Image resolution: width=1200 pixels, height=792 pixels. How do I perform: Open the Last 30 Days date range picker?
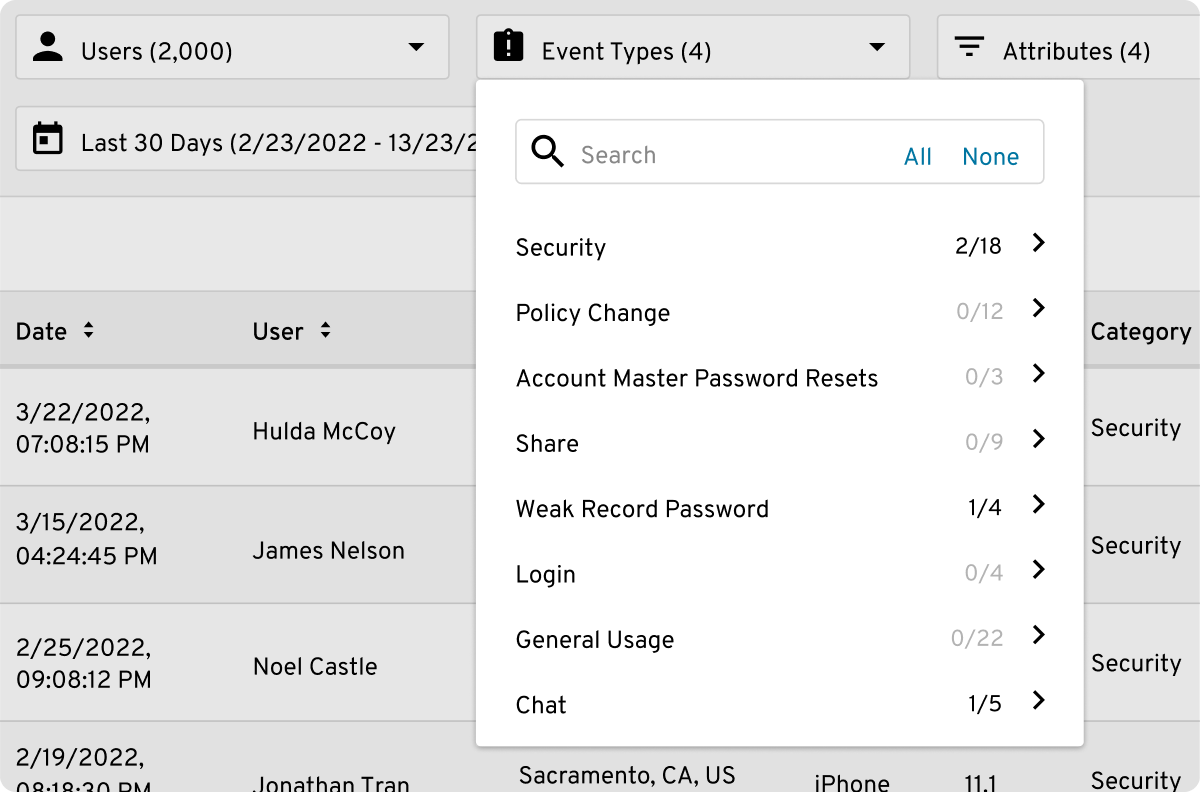coord(247,139)
